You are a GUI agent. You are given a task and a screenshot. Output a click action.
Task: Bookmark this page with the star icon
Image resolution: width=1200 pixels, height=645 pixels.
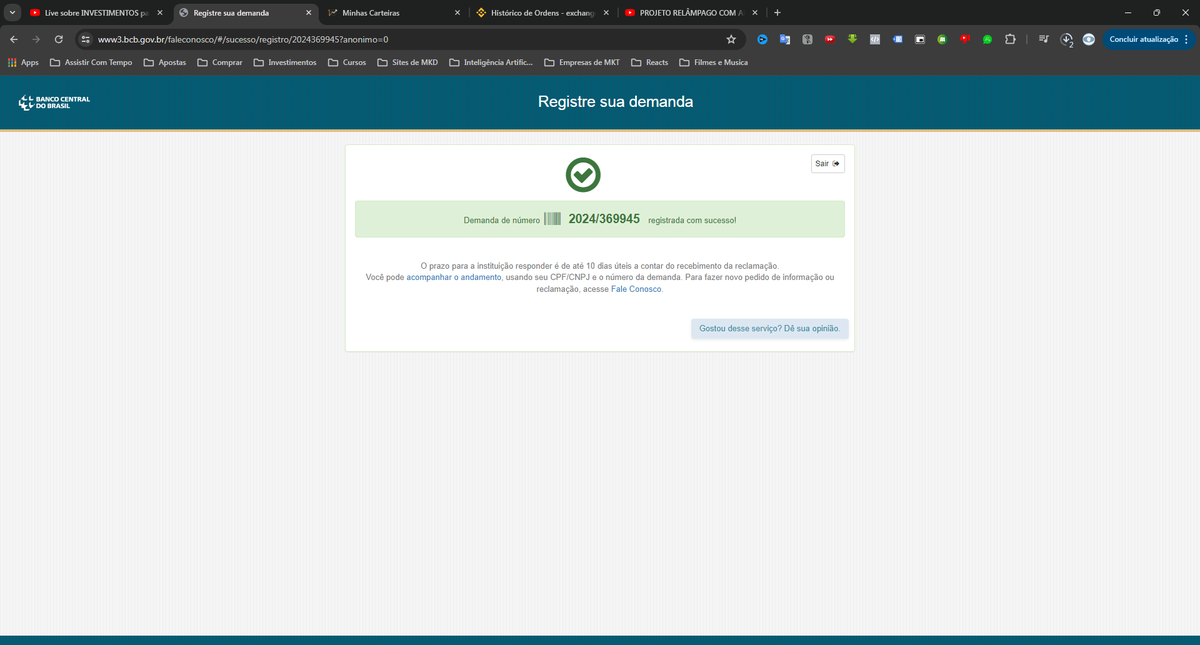tap(731, 39)
